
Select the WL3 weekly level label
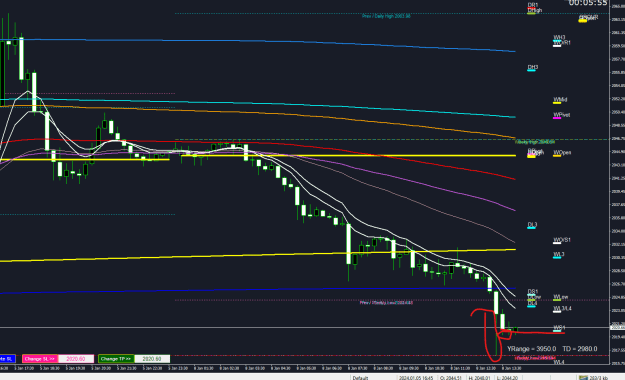(558, 254)
